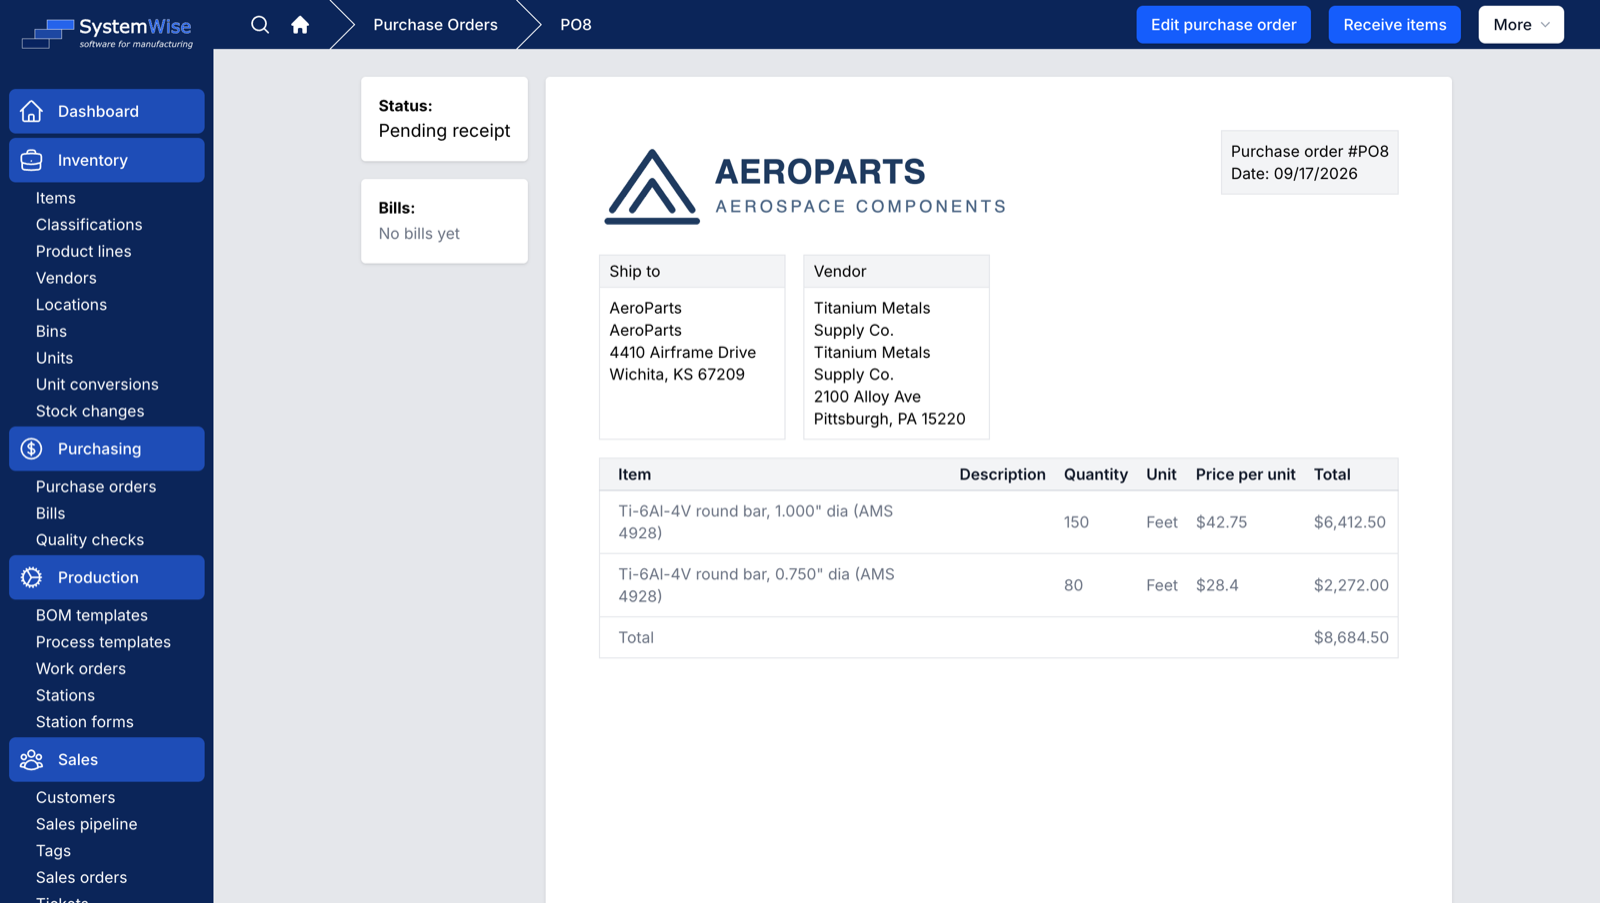Open Unit conversions in the sidebar
1600x903 pixels.
click(97, 384)
